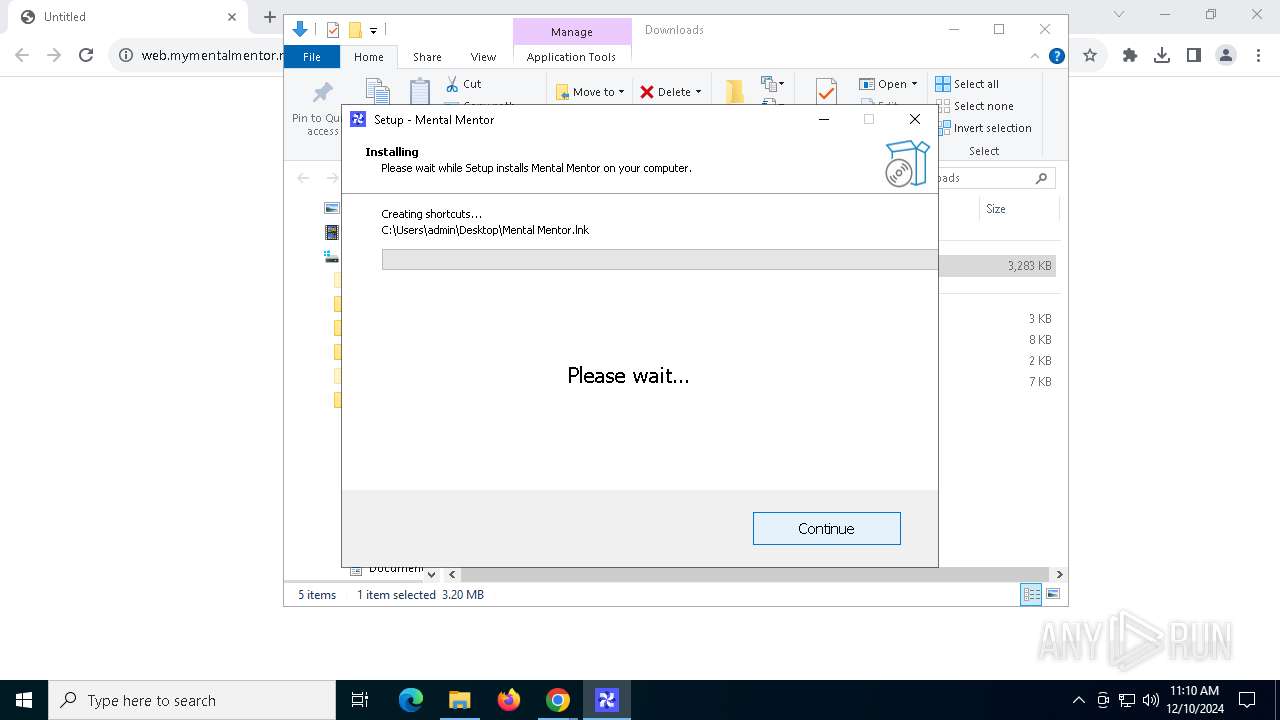Open the volume speaker icon

point(1150,700)
